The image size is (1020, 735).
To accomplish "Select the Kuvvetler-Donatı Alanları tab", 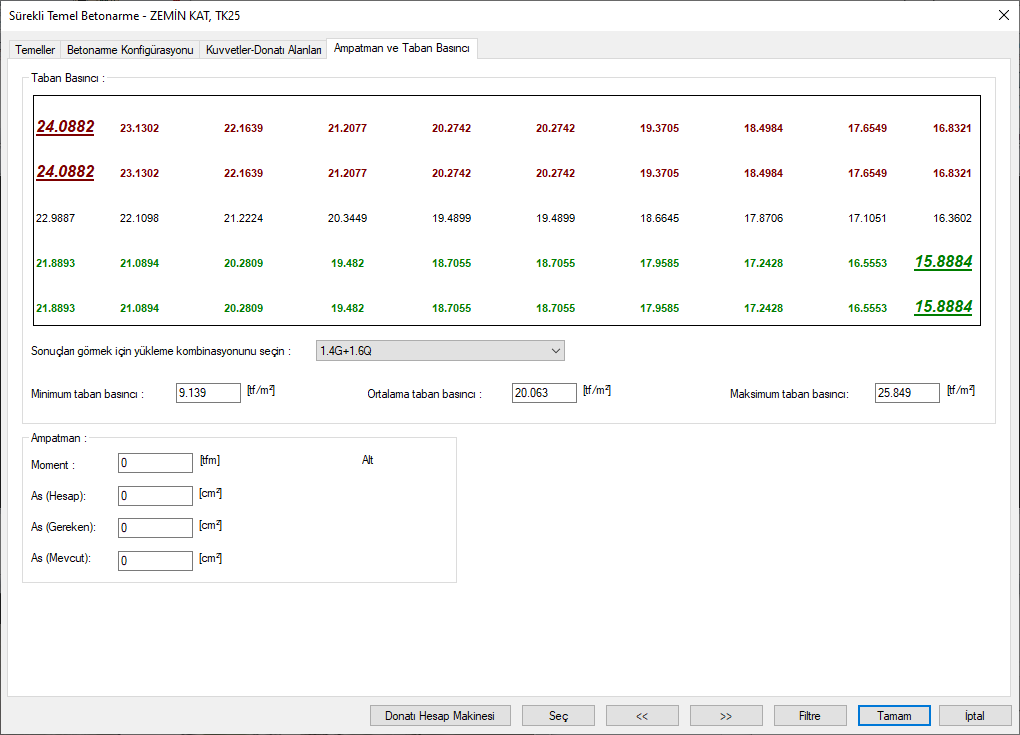I will tap(264, 50).
